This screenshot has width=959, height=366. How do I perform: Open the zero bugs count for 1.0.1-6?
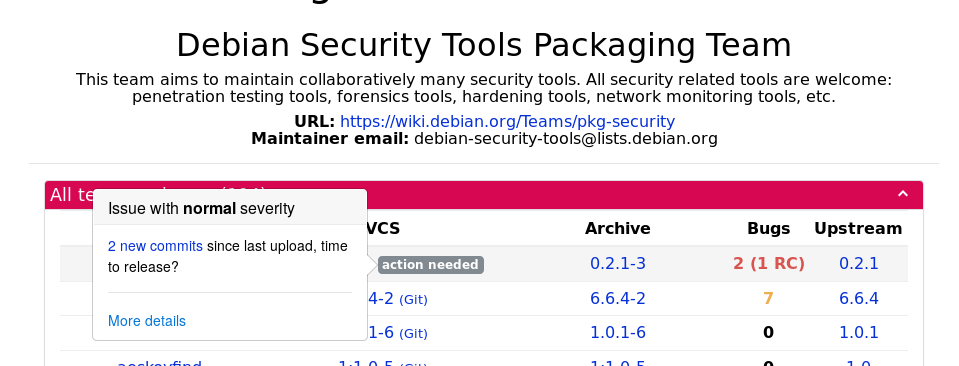pyautogui.click(x=768, y=333)
